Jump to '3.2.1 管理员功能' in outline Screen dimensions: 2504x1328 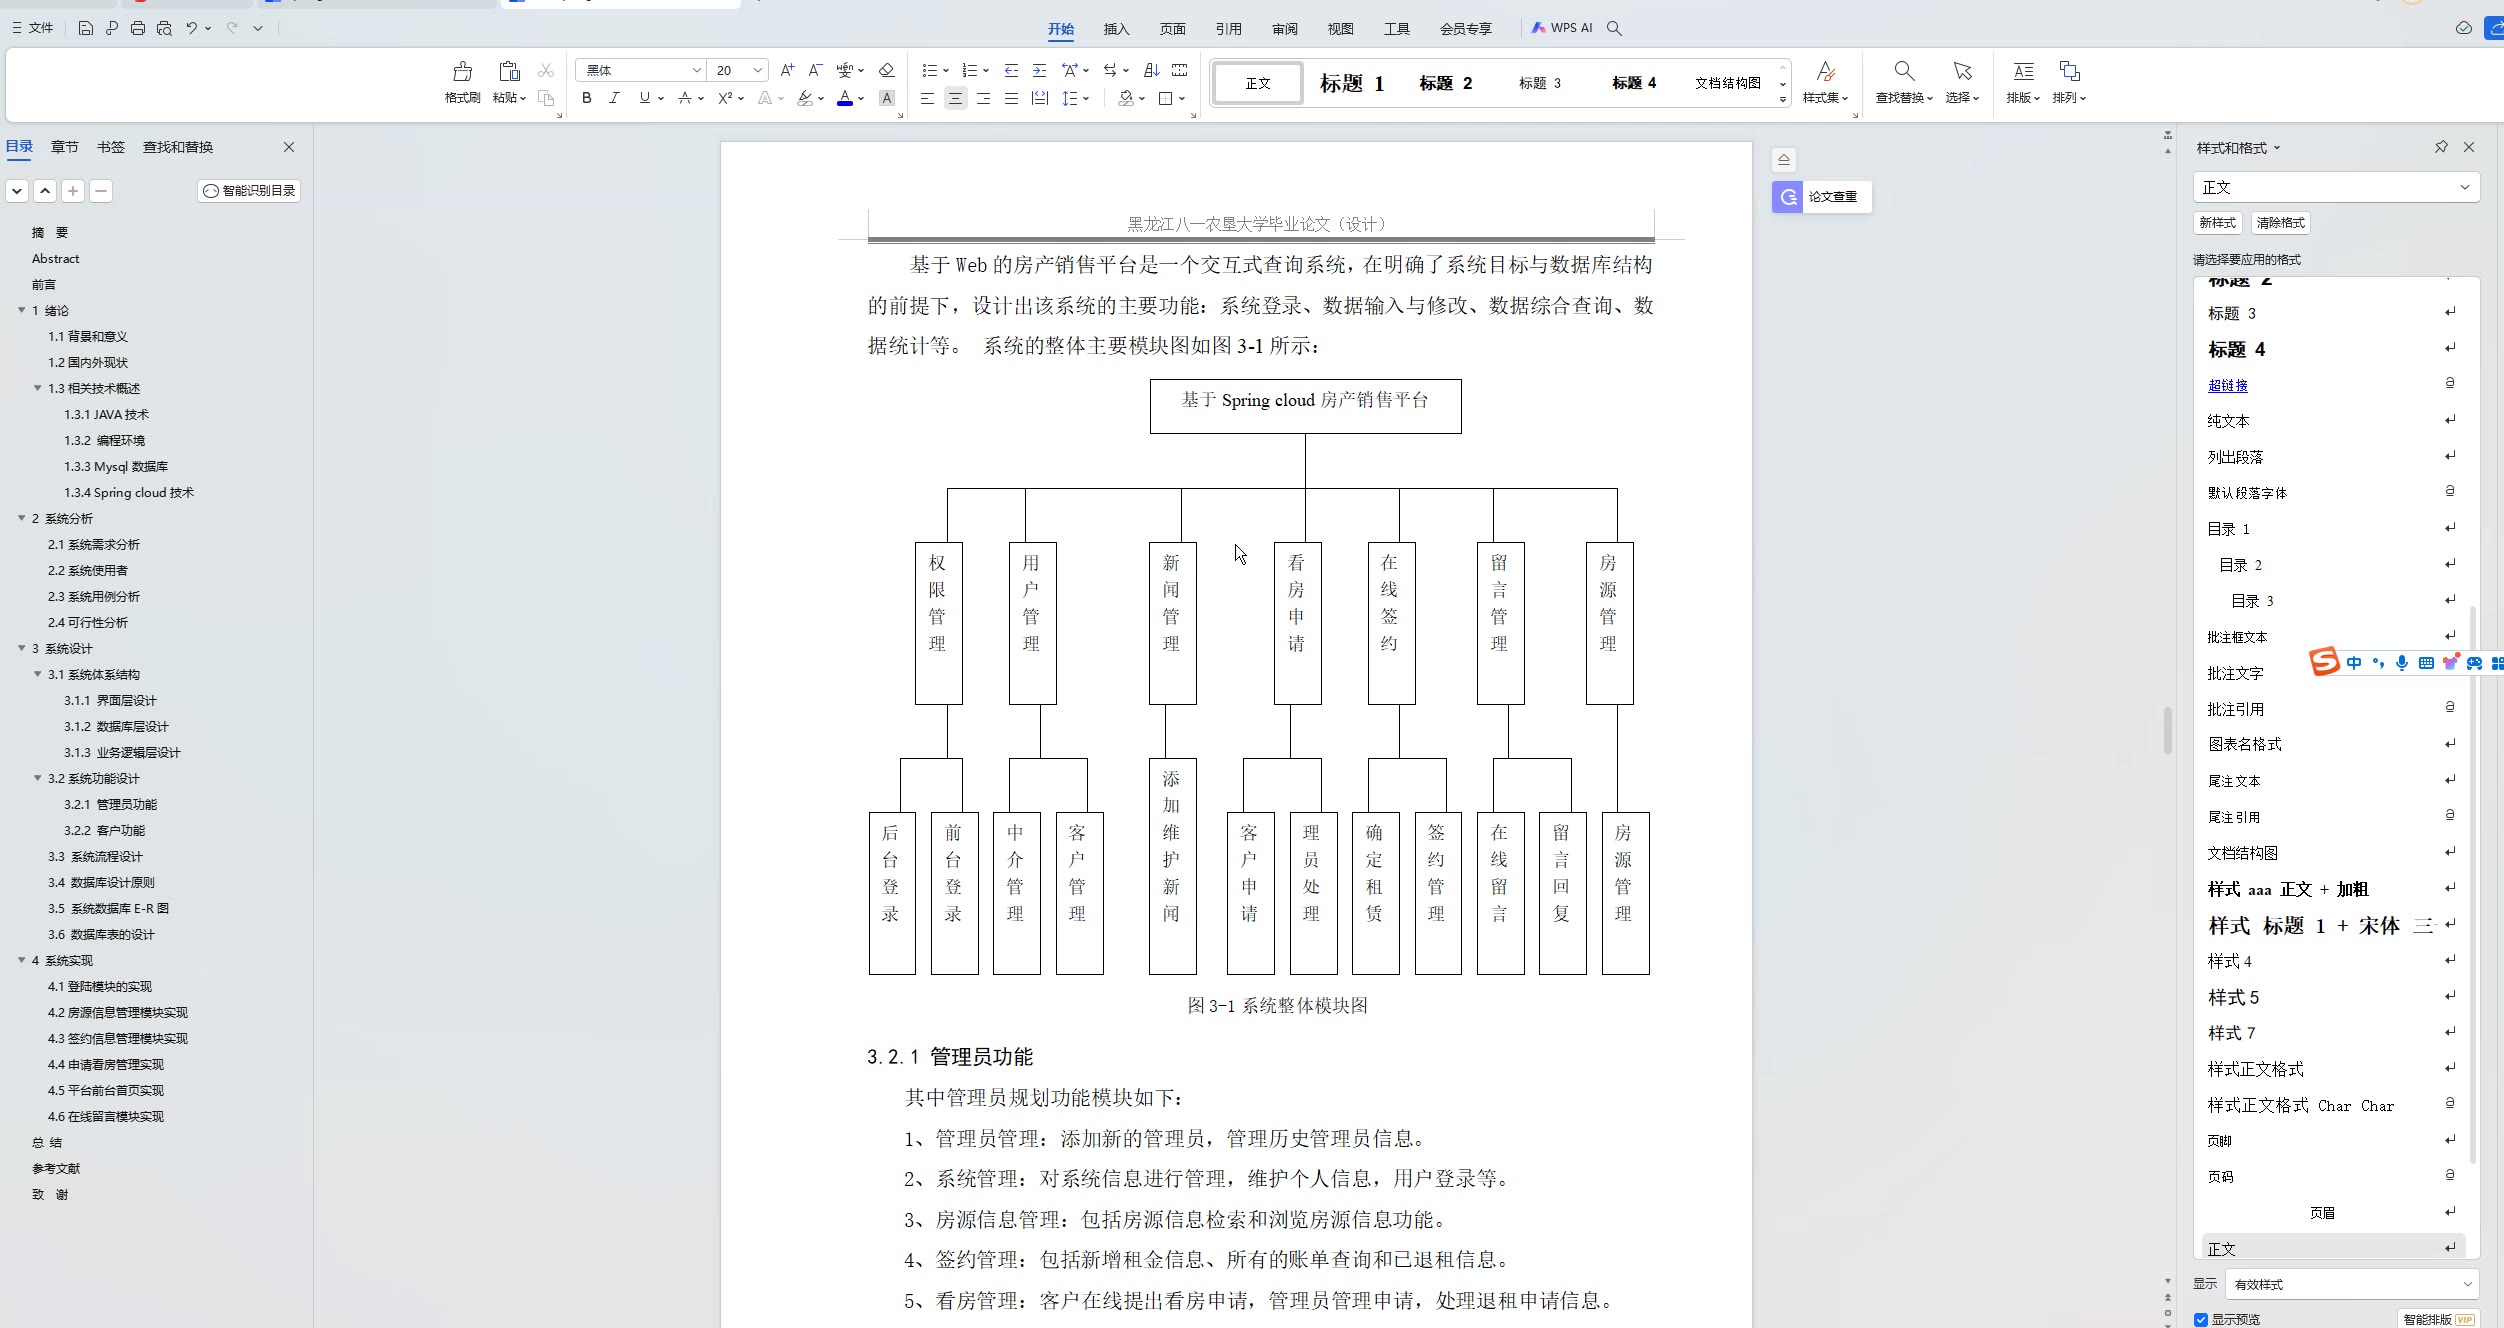coord(110,804)
